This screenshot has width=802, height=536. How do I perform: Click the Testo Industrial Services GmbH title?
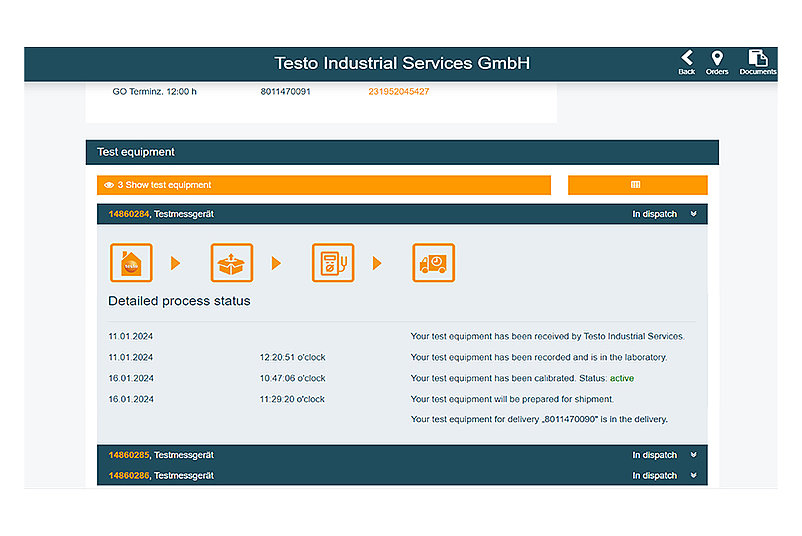click(402, 63)
